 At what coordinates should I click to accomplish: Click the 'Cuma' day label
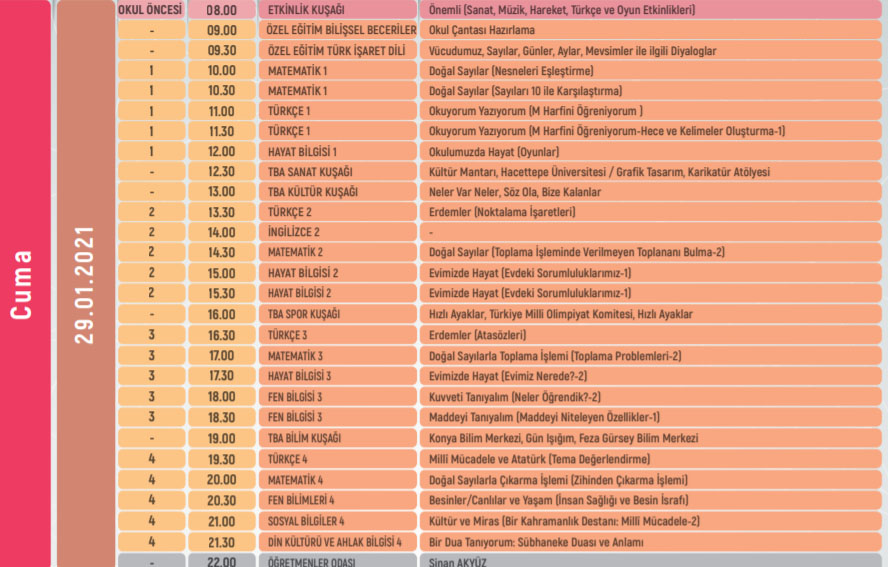(22, 285)
